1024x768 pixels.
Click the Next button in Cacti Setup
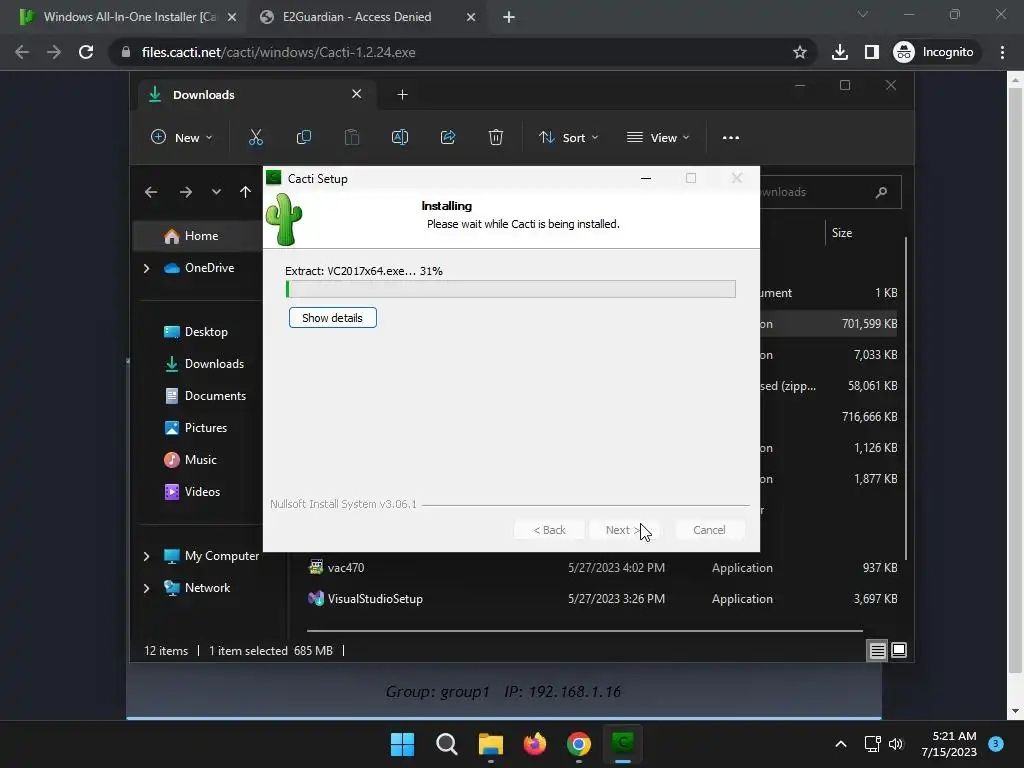[x=624, y=530]
